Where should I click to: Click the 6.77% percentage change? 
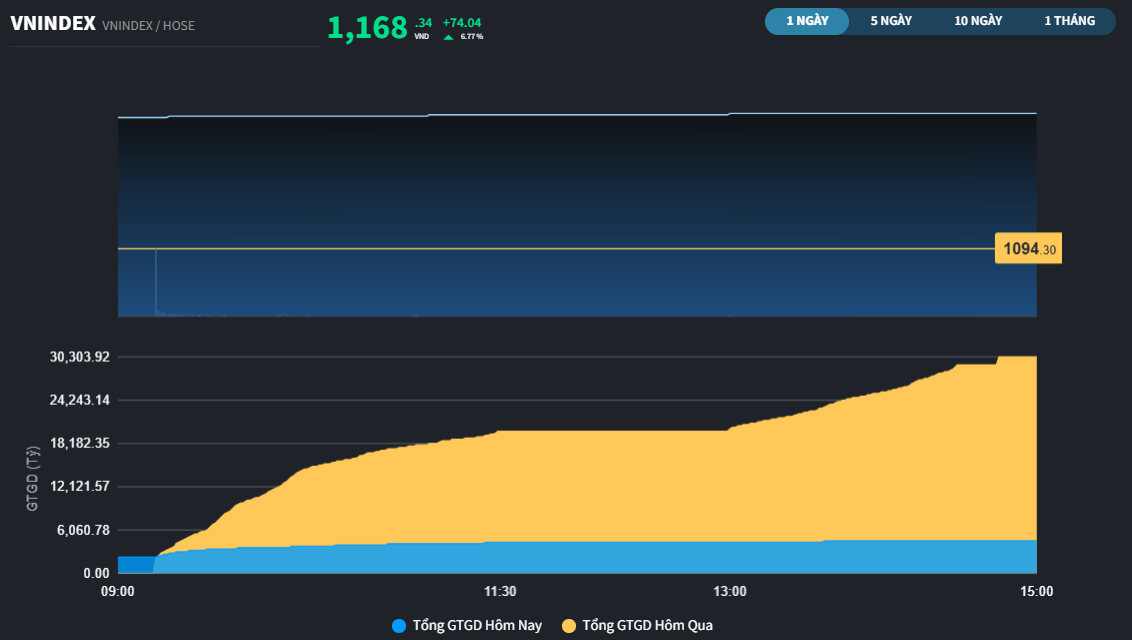coord(472,37)
